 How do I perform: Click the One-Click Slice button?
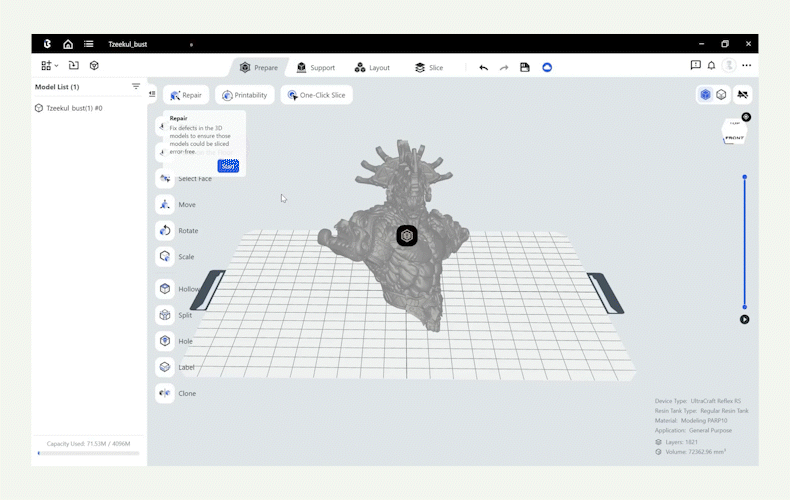click(316, 95)
